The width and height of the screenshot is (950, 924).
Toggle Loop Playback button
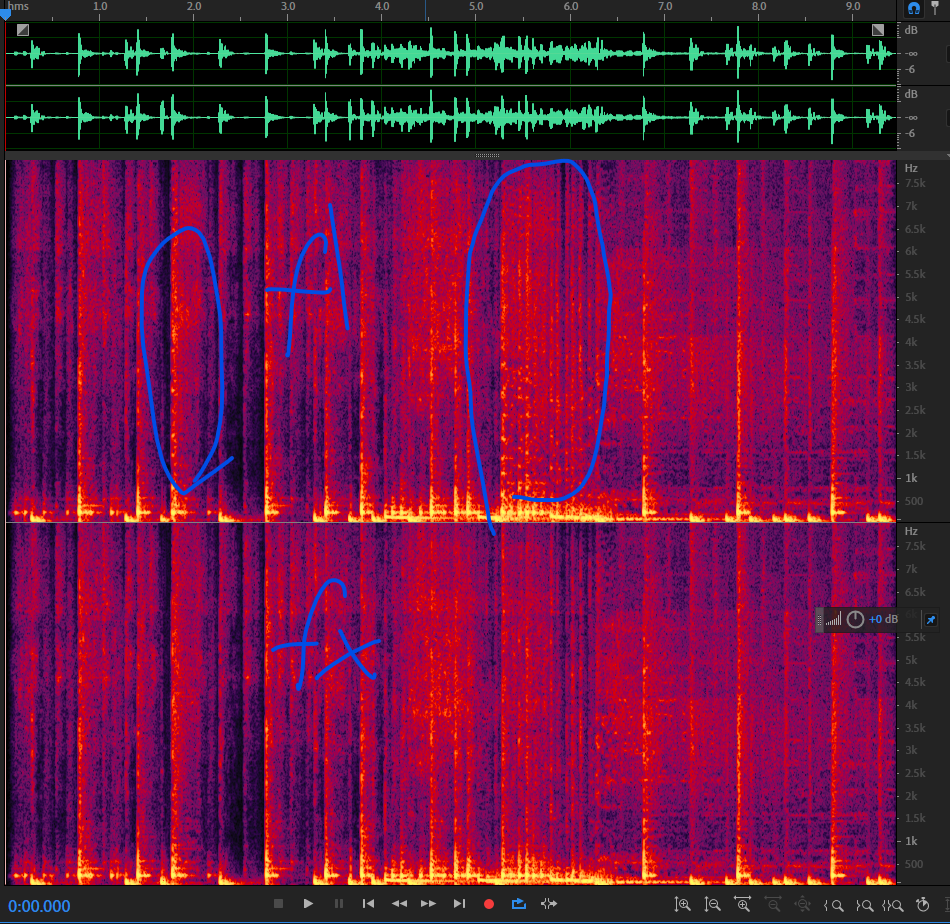pyautogui.click(x=518, y=904)
